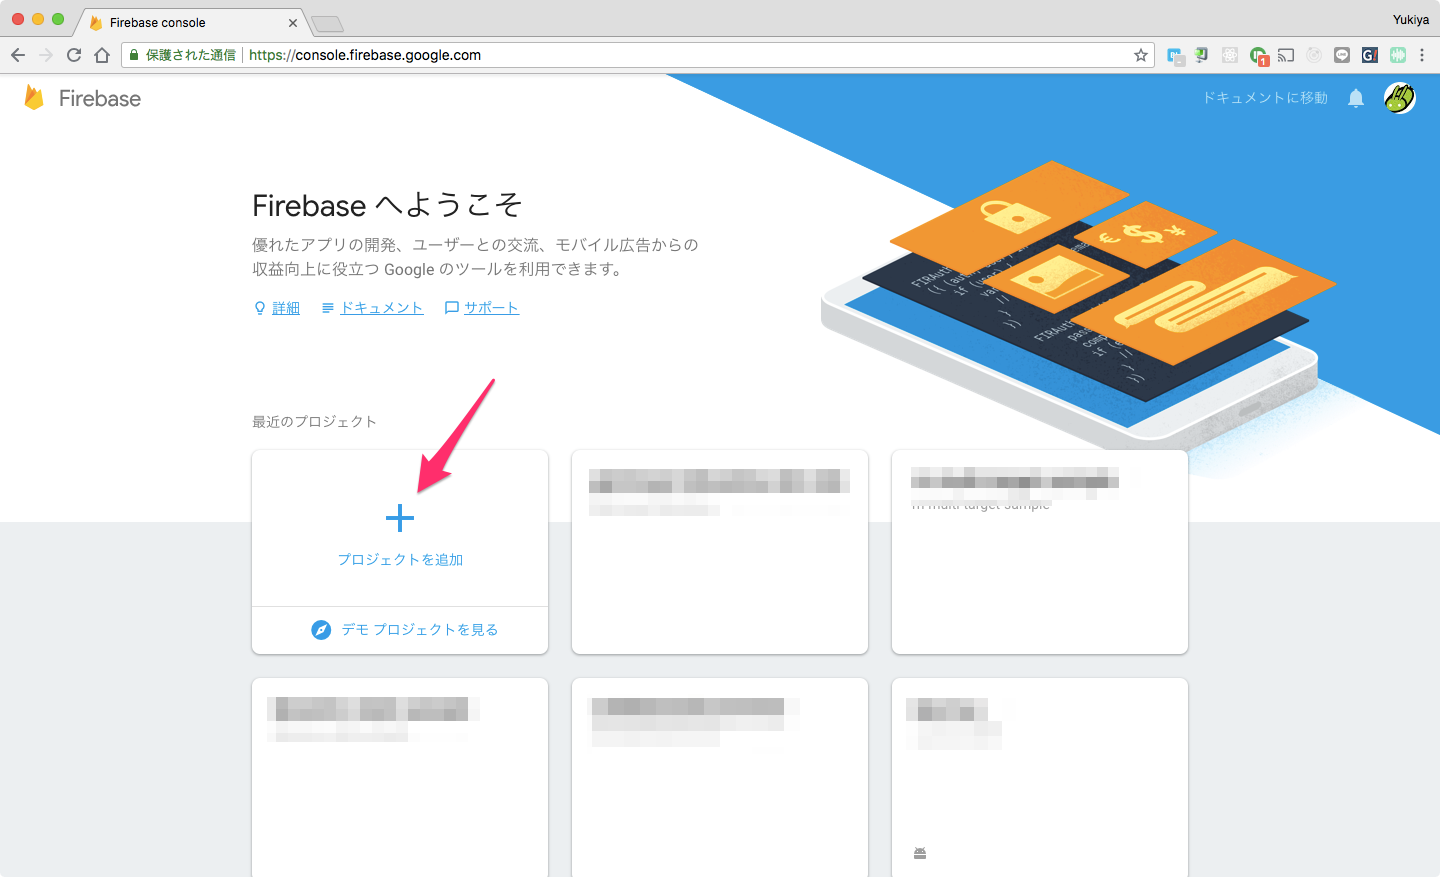Viewport: 1440px width, 877px height.
Task: Click the grey circular target extension icon
Action: tap(1314, 55)
